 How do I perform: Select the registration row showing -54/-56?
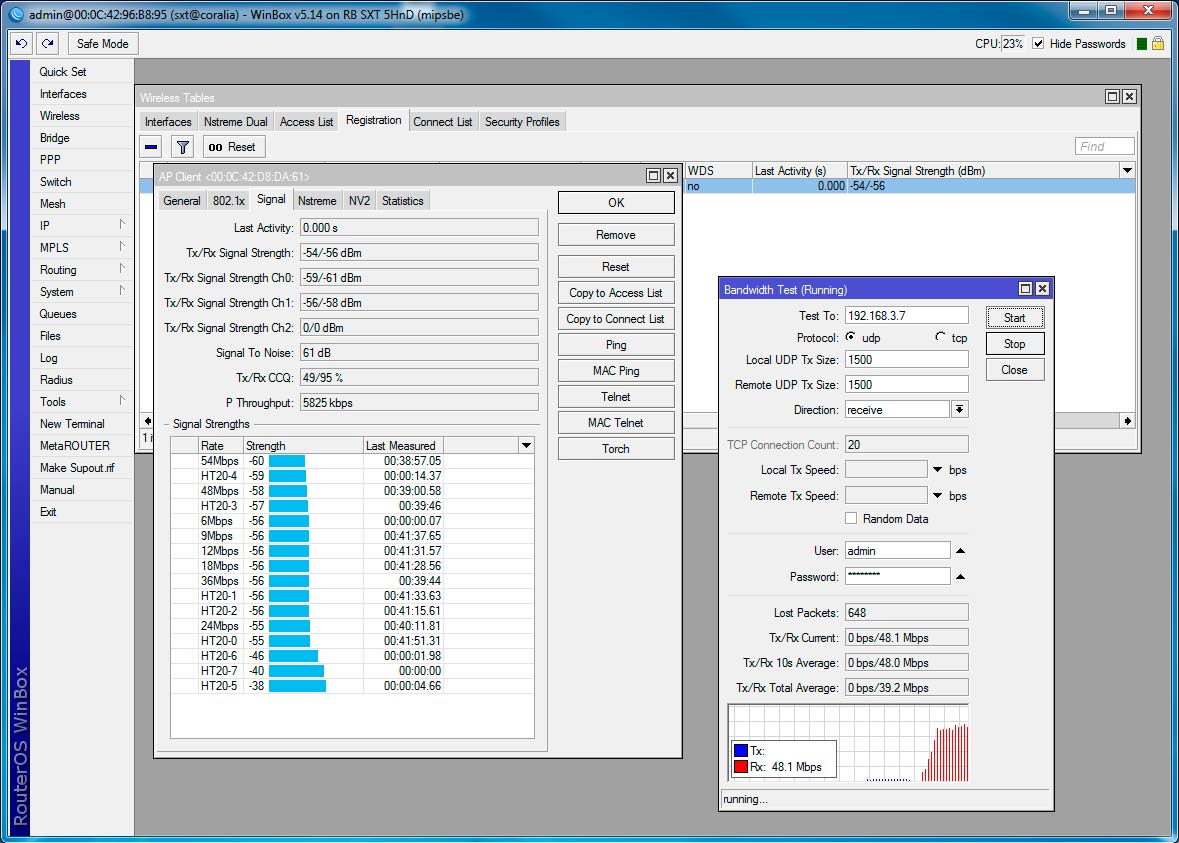coord(910,186)
